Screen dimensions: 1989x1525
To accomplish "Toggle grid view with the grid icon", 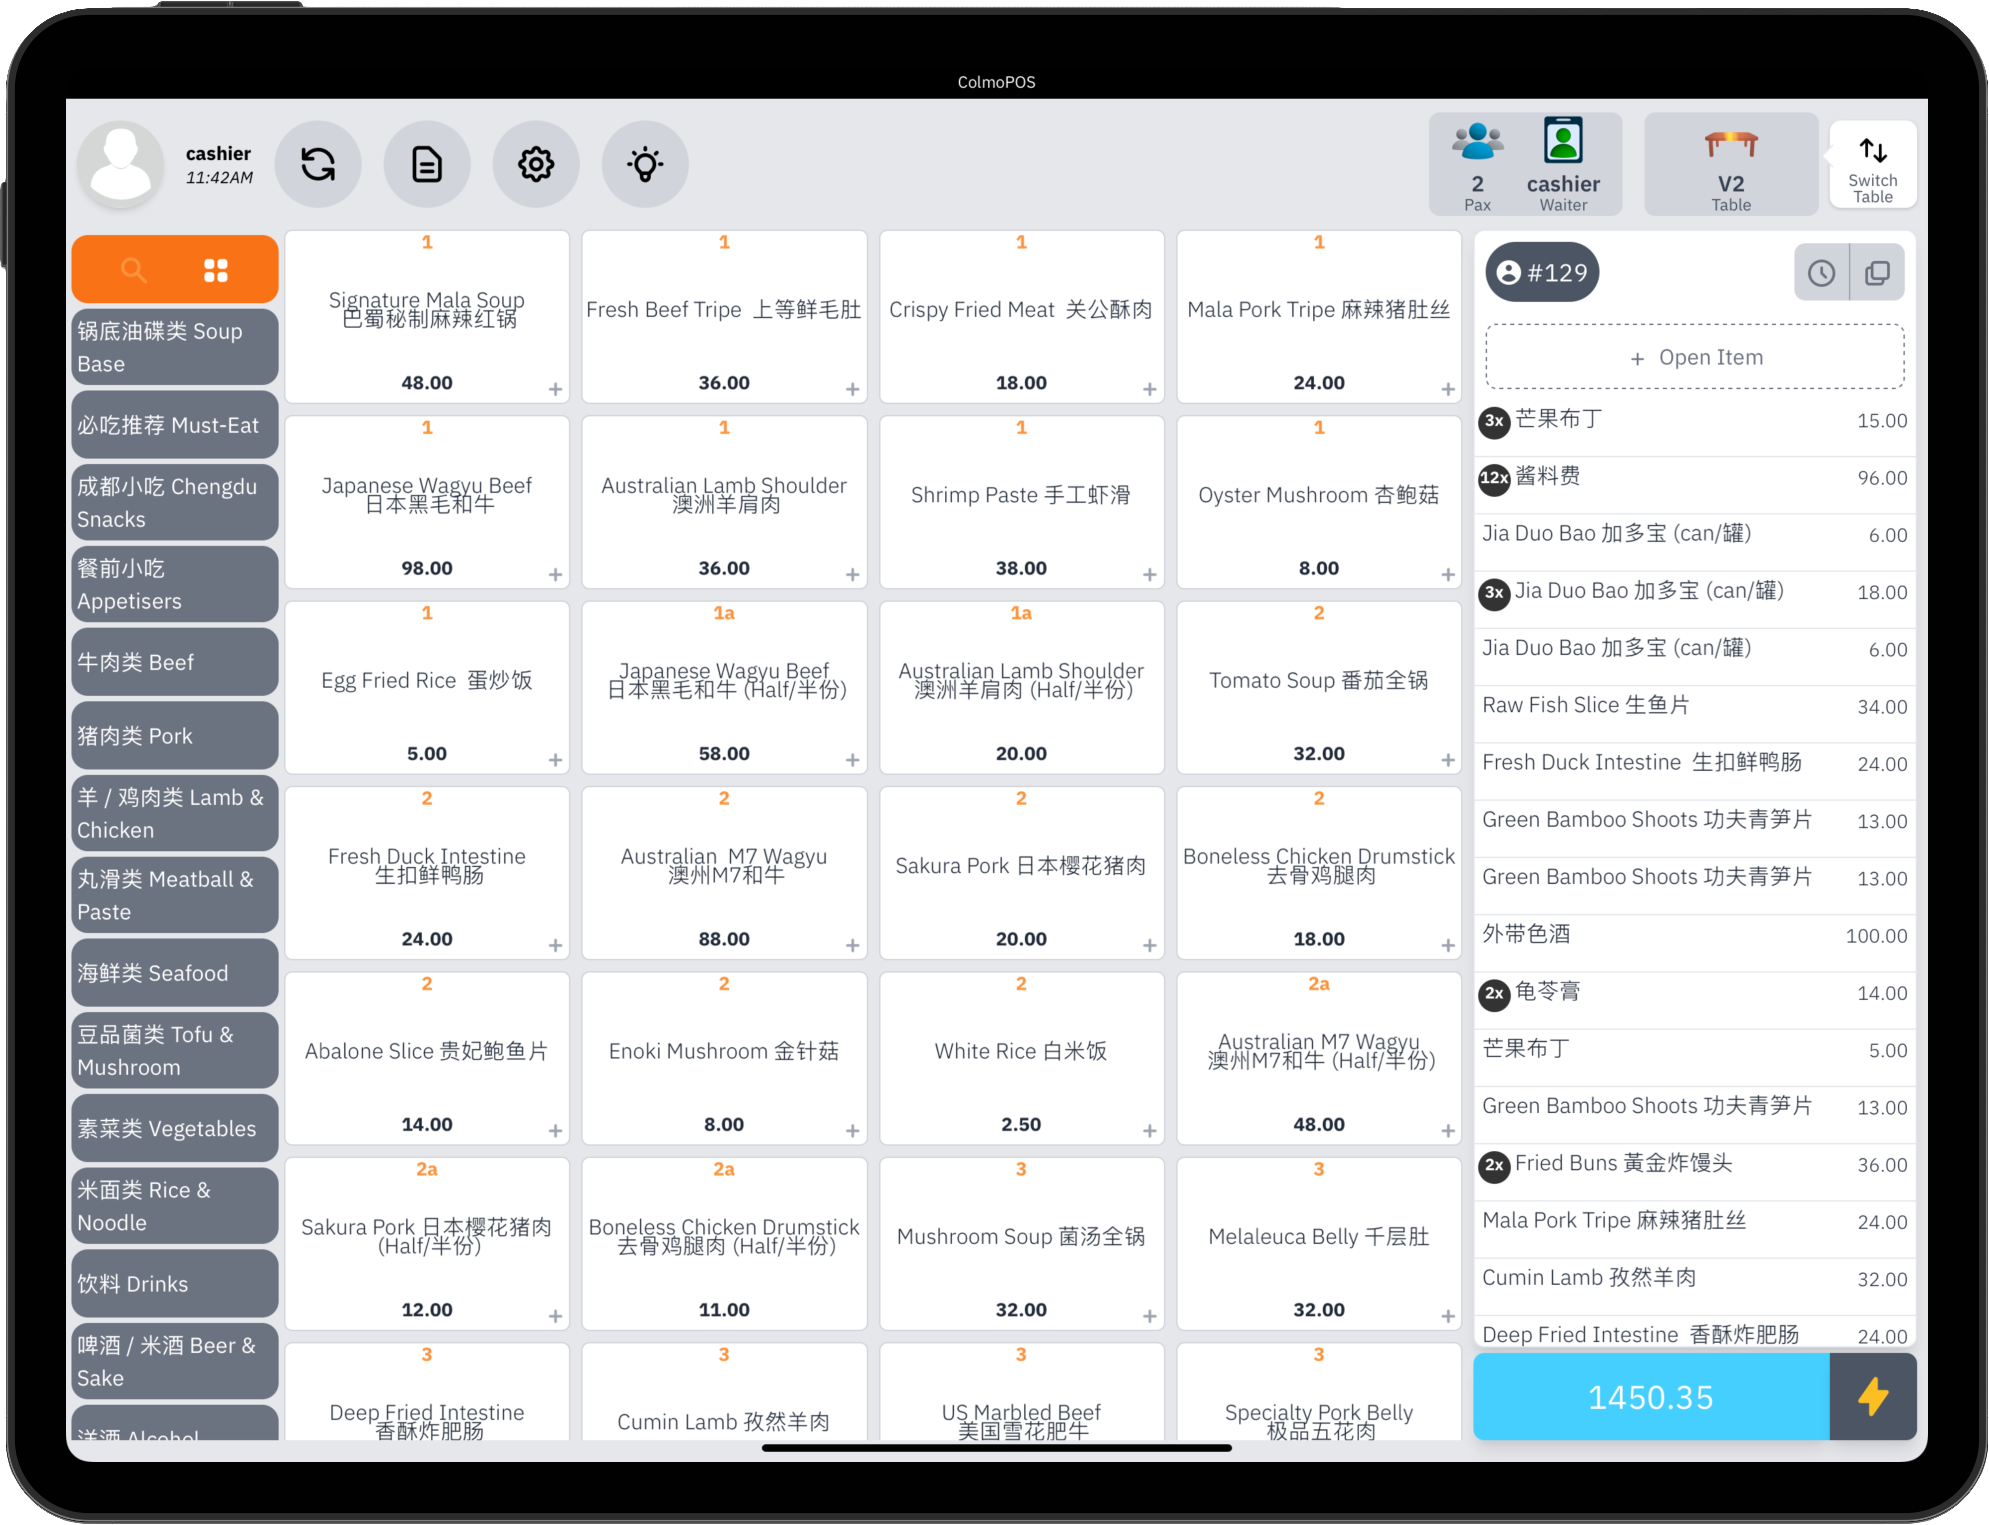I will click(216, 269).
